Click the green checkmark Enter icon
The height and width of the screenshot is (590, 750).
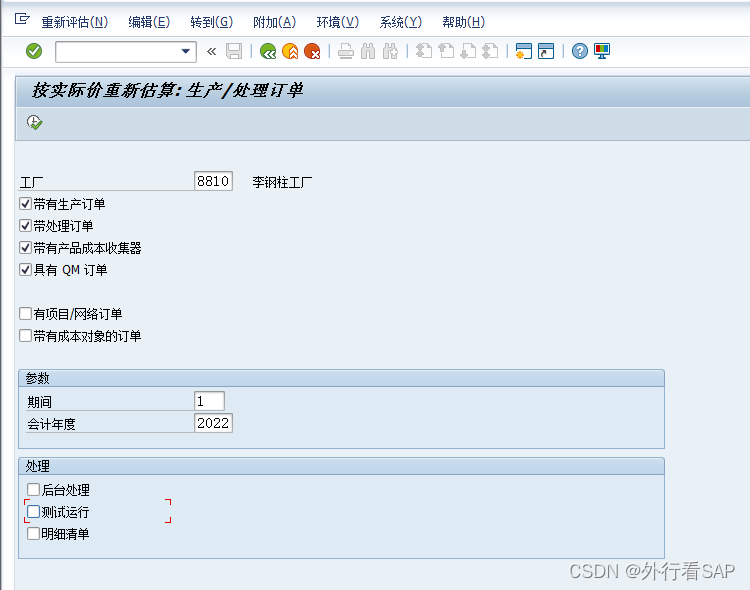(x=34, y=51)
